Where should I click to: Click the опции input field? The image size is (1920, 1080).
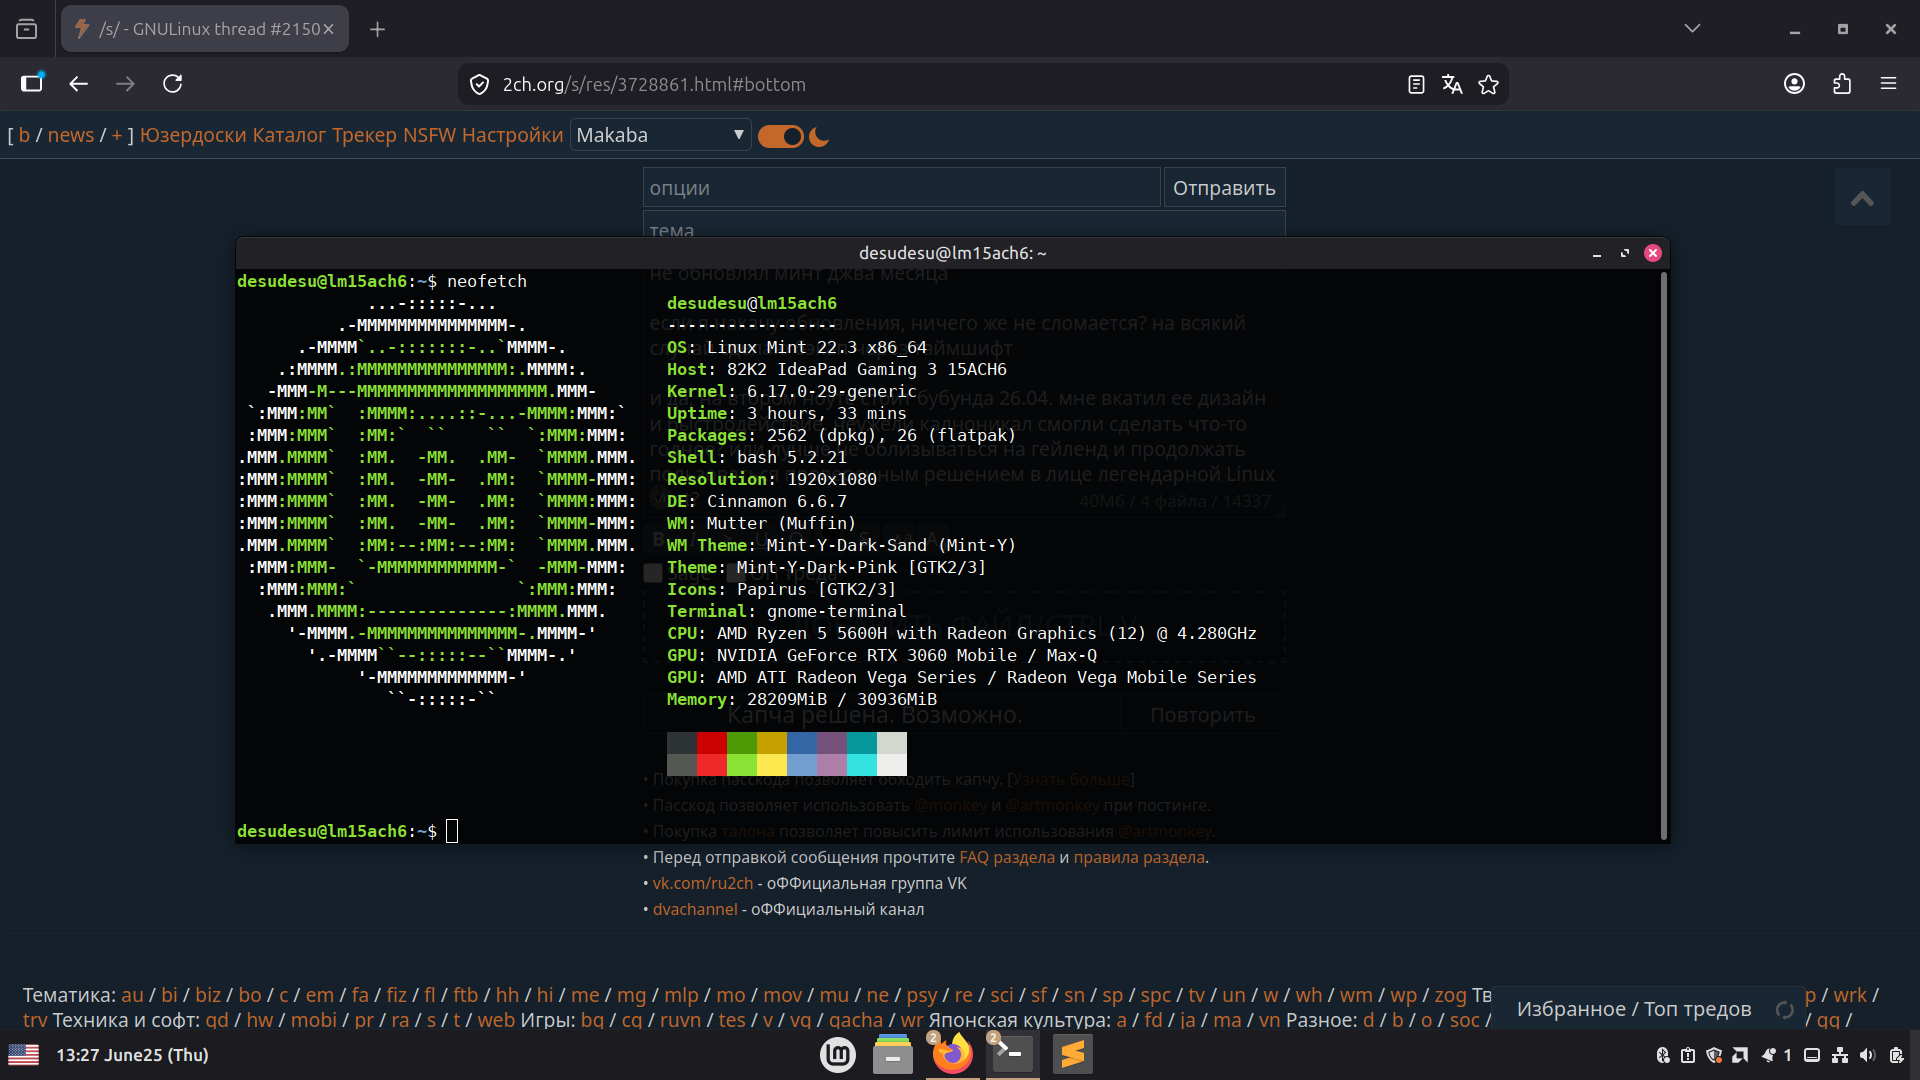pyautogui.click(x=902, y=188)
